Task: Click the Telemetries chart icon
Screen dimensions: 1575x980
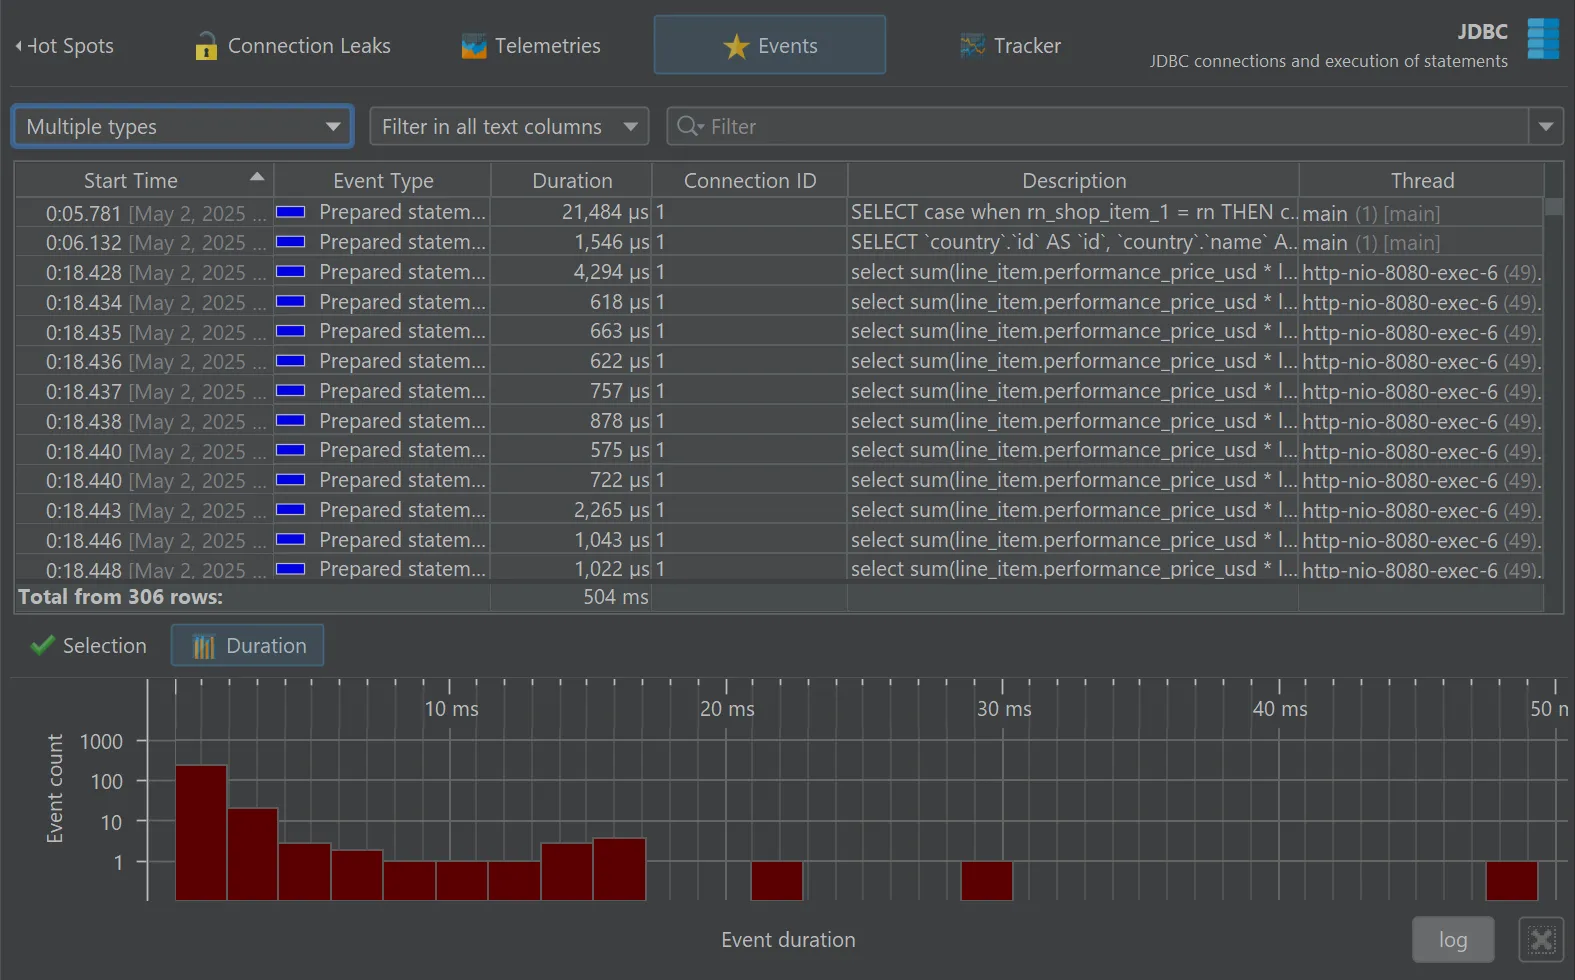Action: tap(473, 46)
